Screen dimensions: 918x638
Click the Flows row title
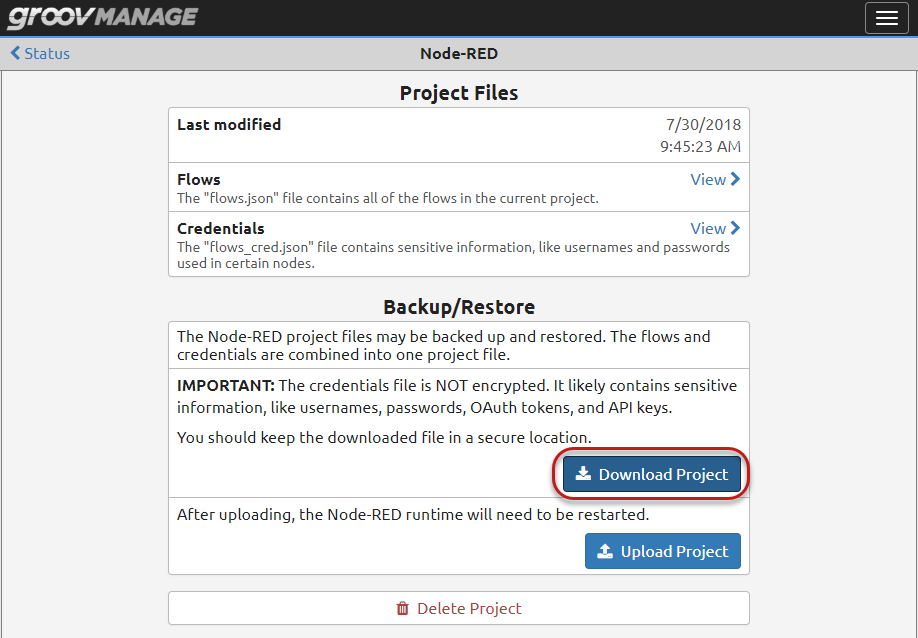click(x=198, y=180)
